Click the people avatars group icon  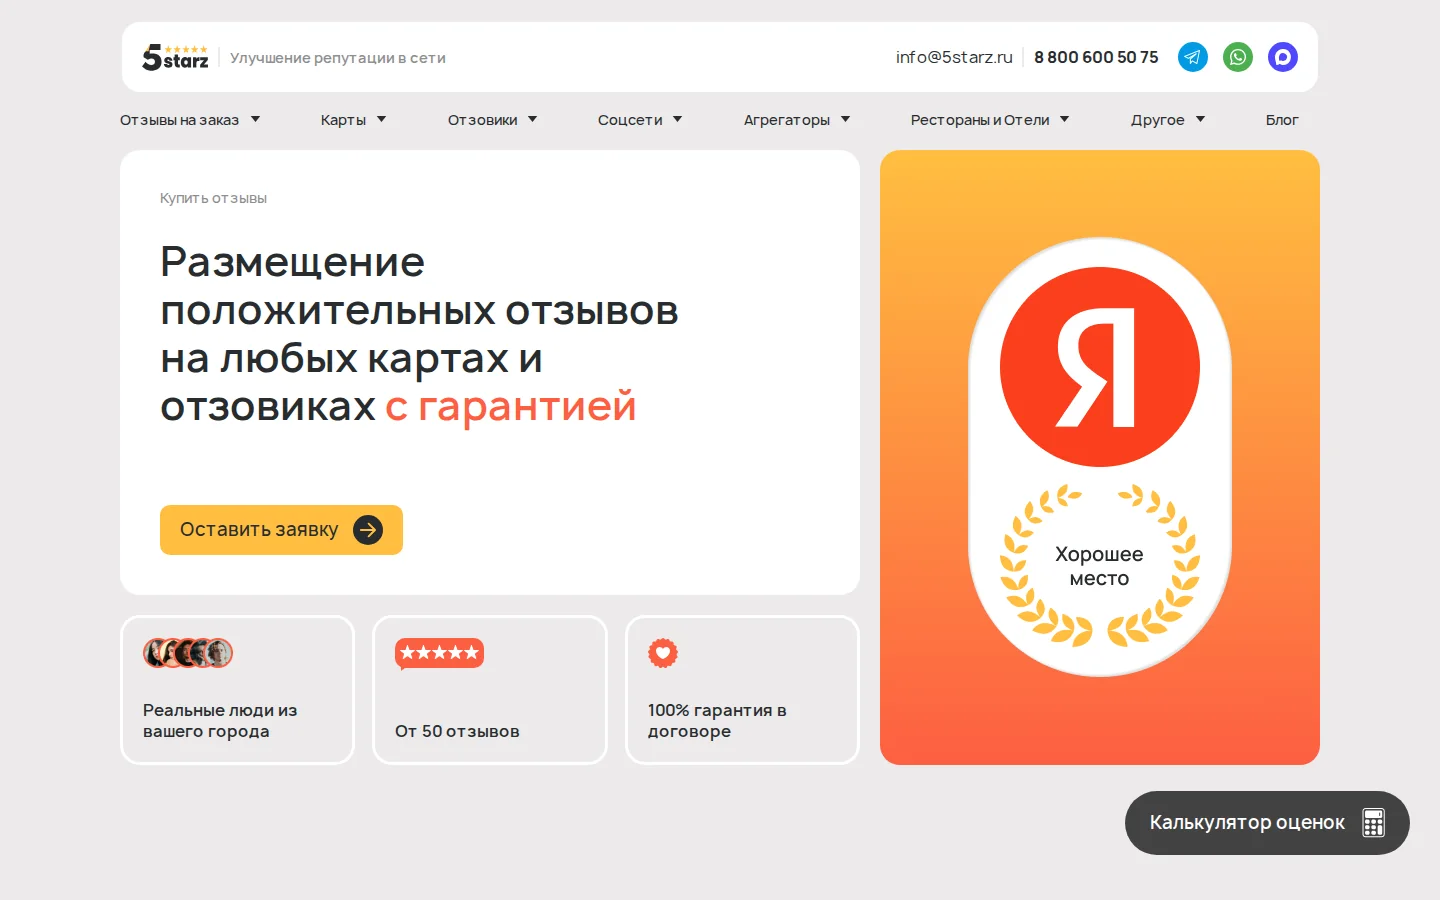click(188, 653)
